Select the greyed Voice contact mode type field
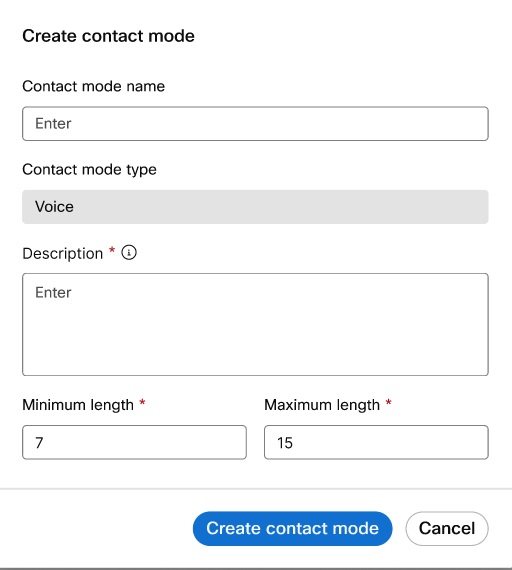 (255, 207)
